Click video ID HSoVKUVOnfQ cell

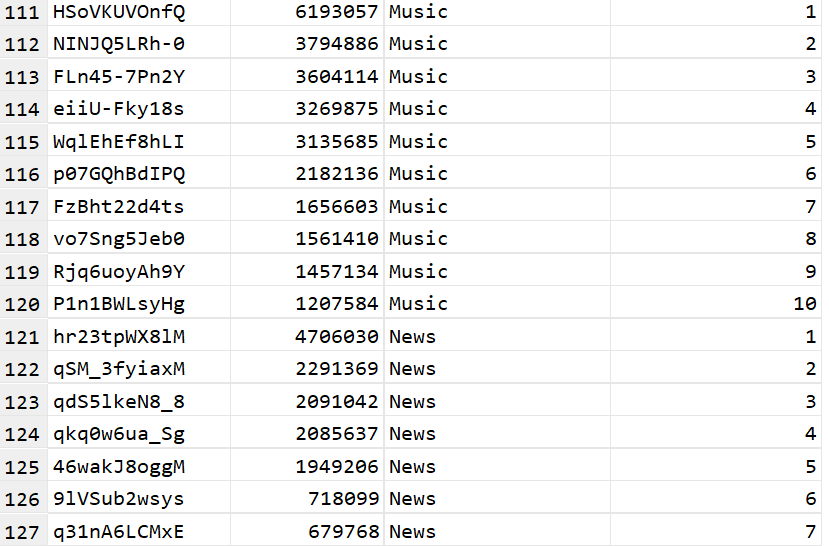pos(139,12)
